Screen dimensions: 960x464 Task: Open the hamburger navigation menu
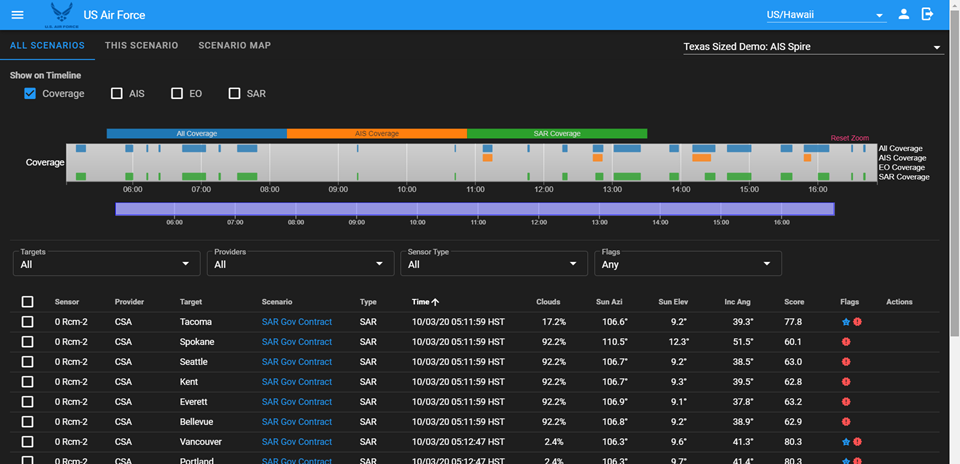(17, 15)
